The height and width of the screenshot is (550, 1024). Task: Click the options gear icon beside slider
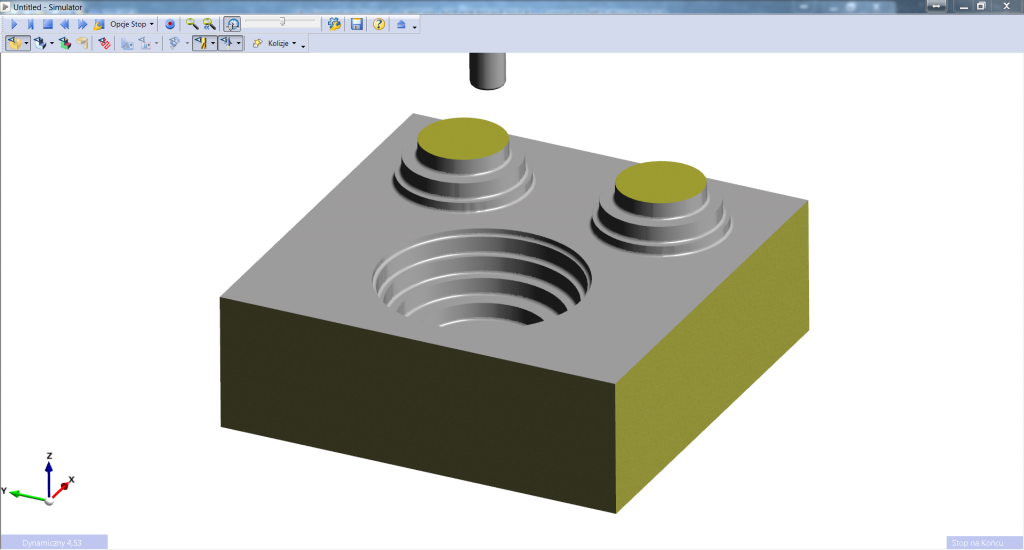[x=334, y=23]
